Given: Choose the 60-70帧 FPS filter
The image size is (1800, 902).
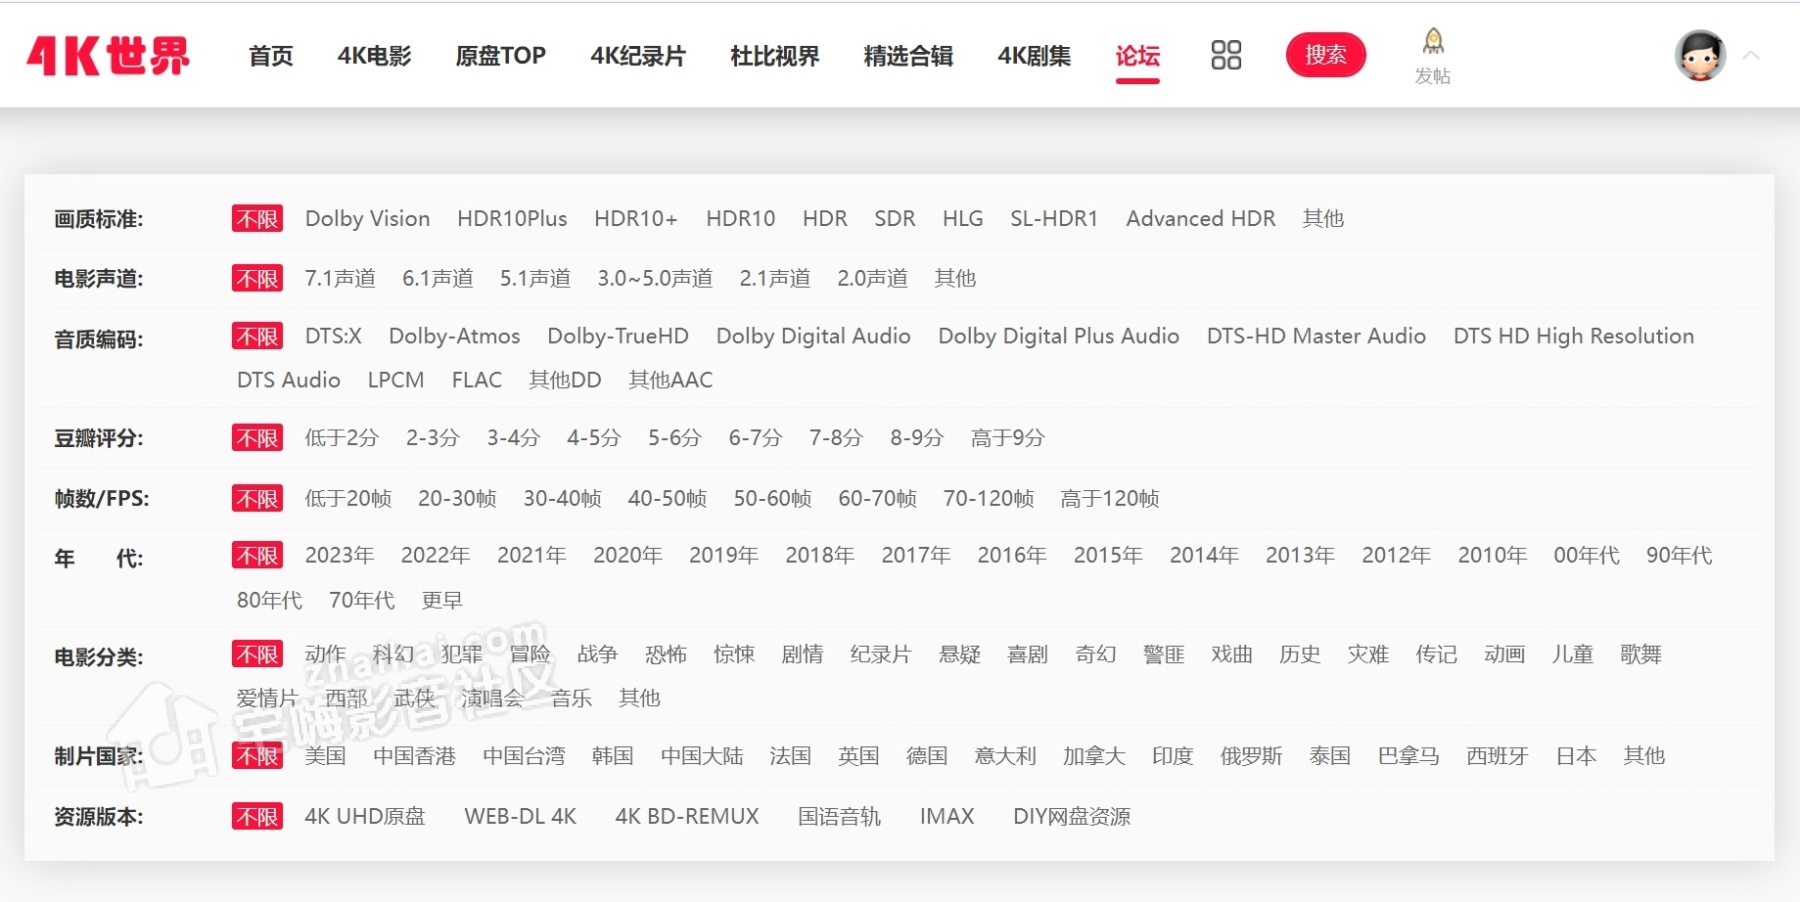Looking at the screenshot, I should tap(877, 498).
